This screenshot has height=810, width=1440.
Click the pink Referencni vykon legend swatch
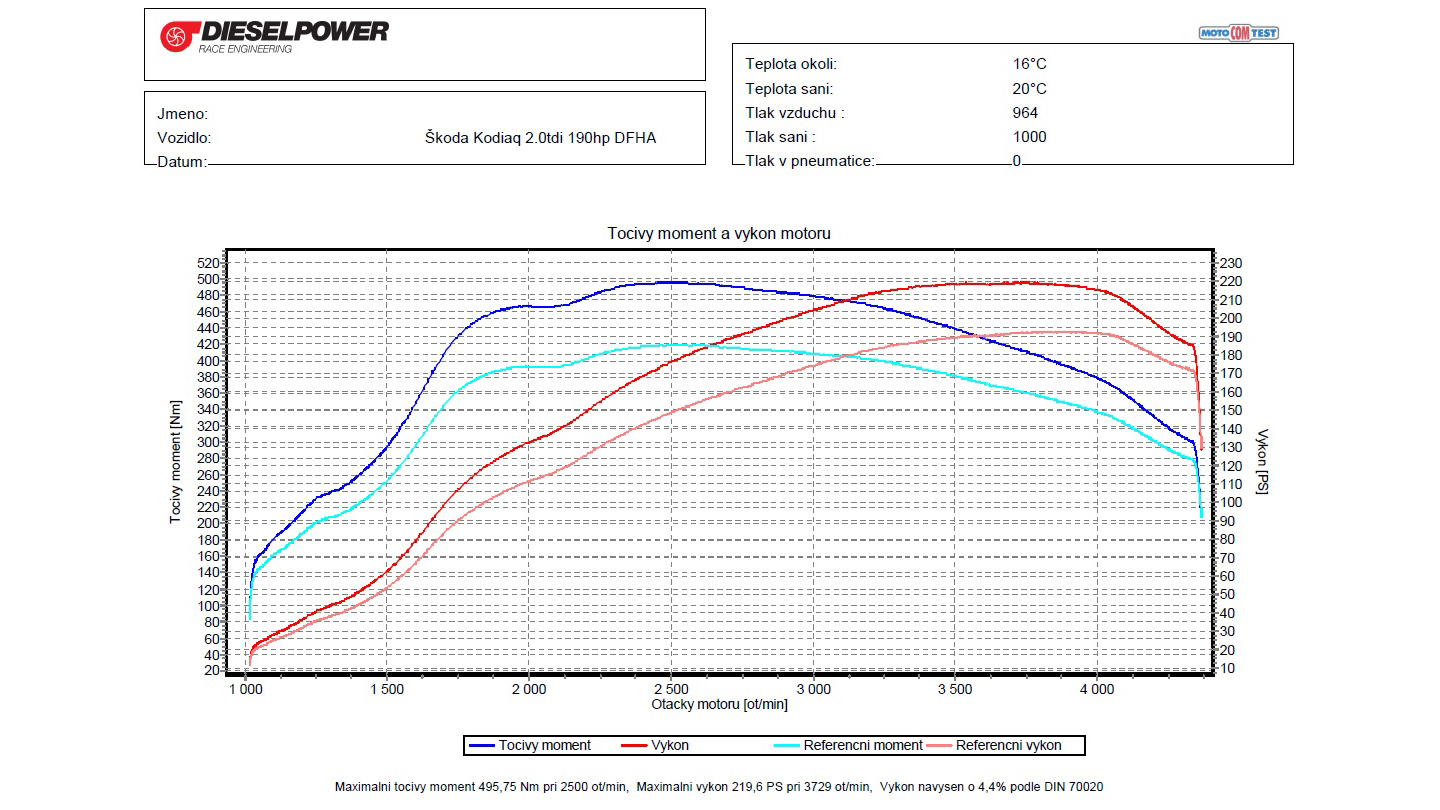[939, 745]
